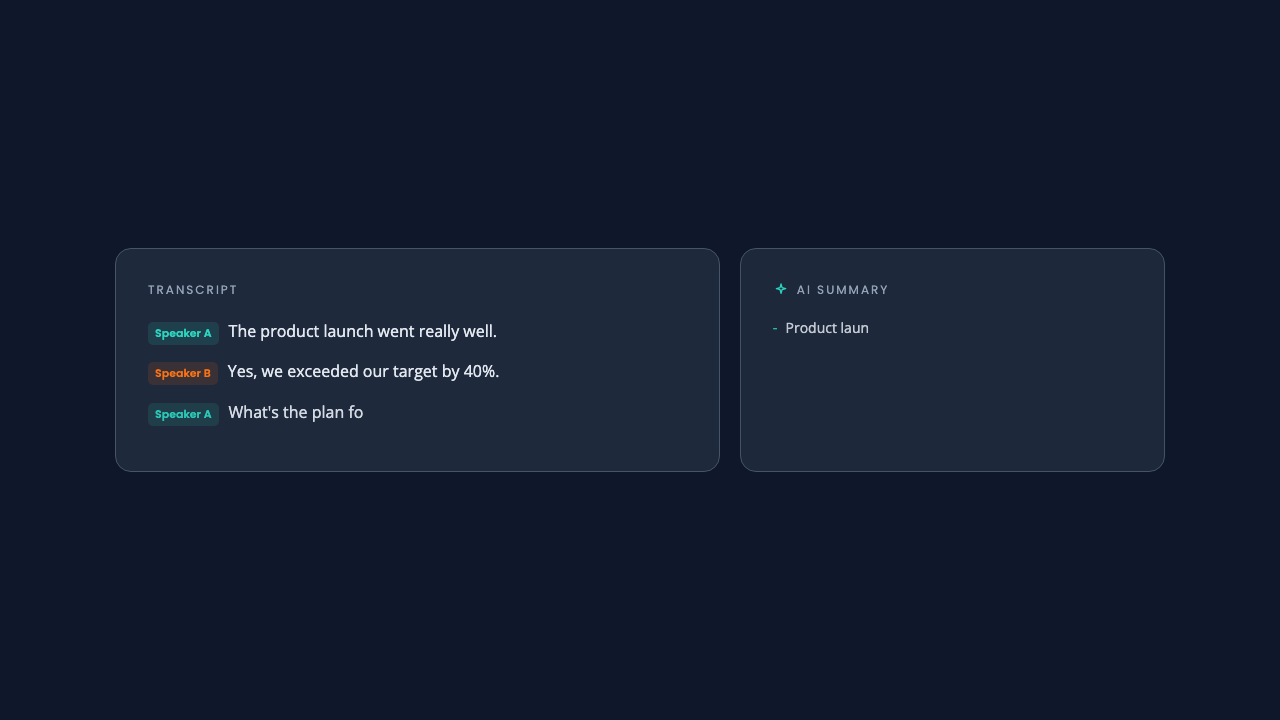Click the teal dash bullet in summary
The height and width of the screenshot is (720, 1280).
[775, 329]
